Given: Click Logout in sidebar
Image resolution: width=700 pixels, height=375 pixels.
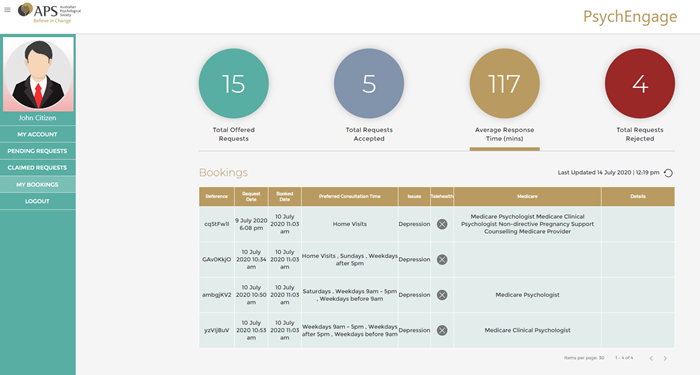Looking at the screenshot, I should point(38,201).
